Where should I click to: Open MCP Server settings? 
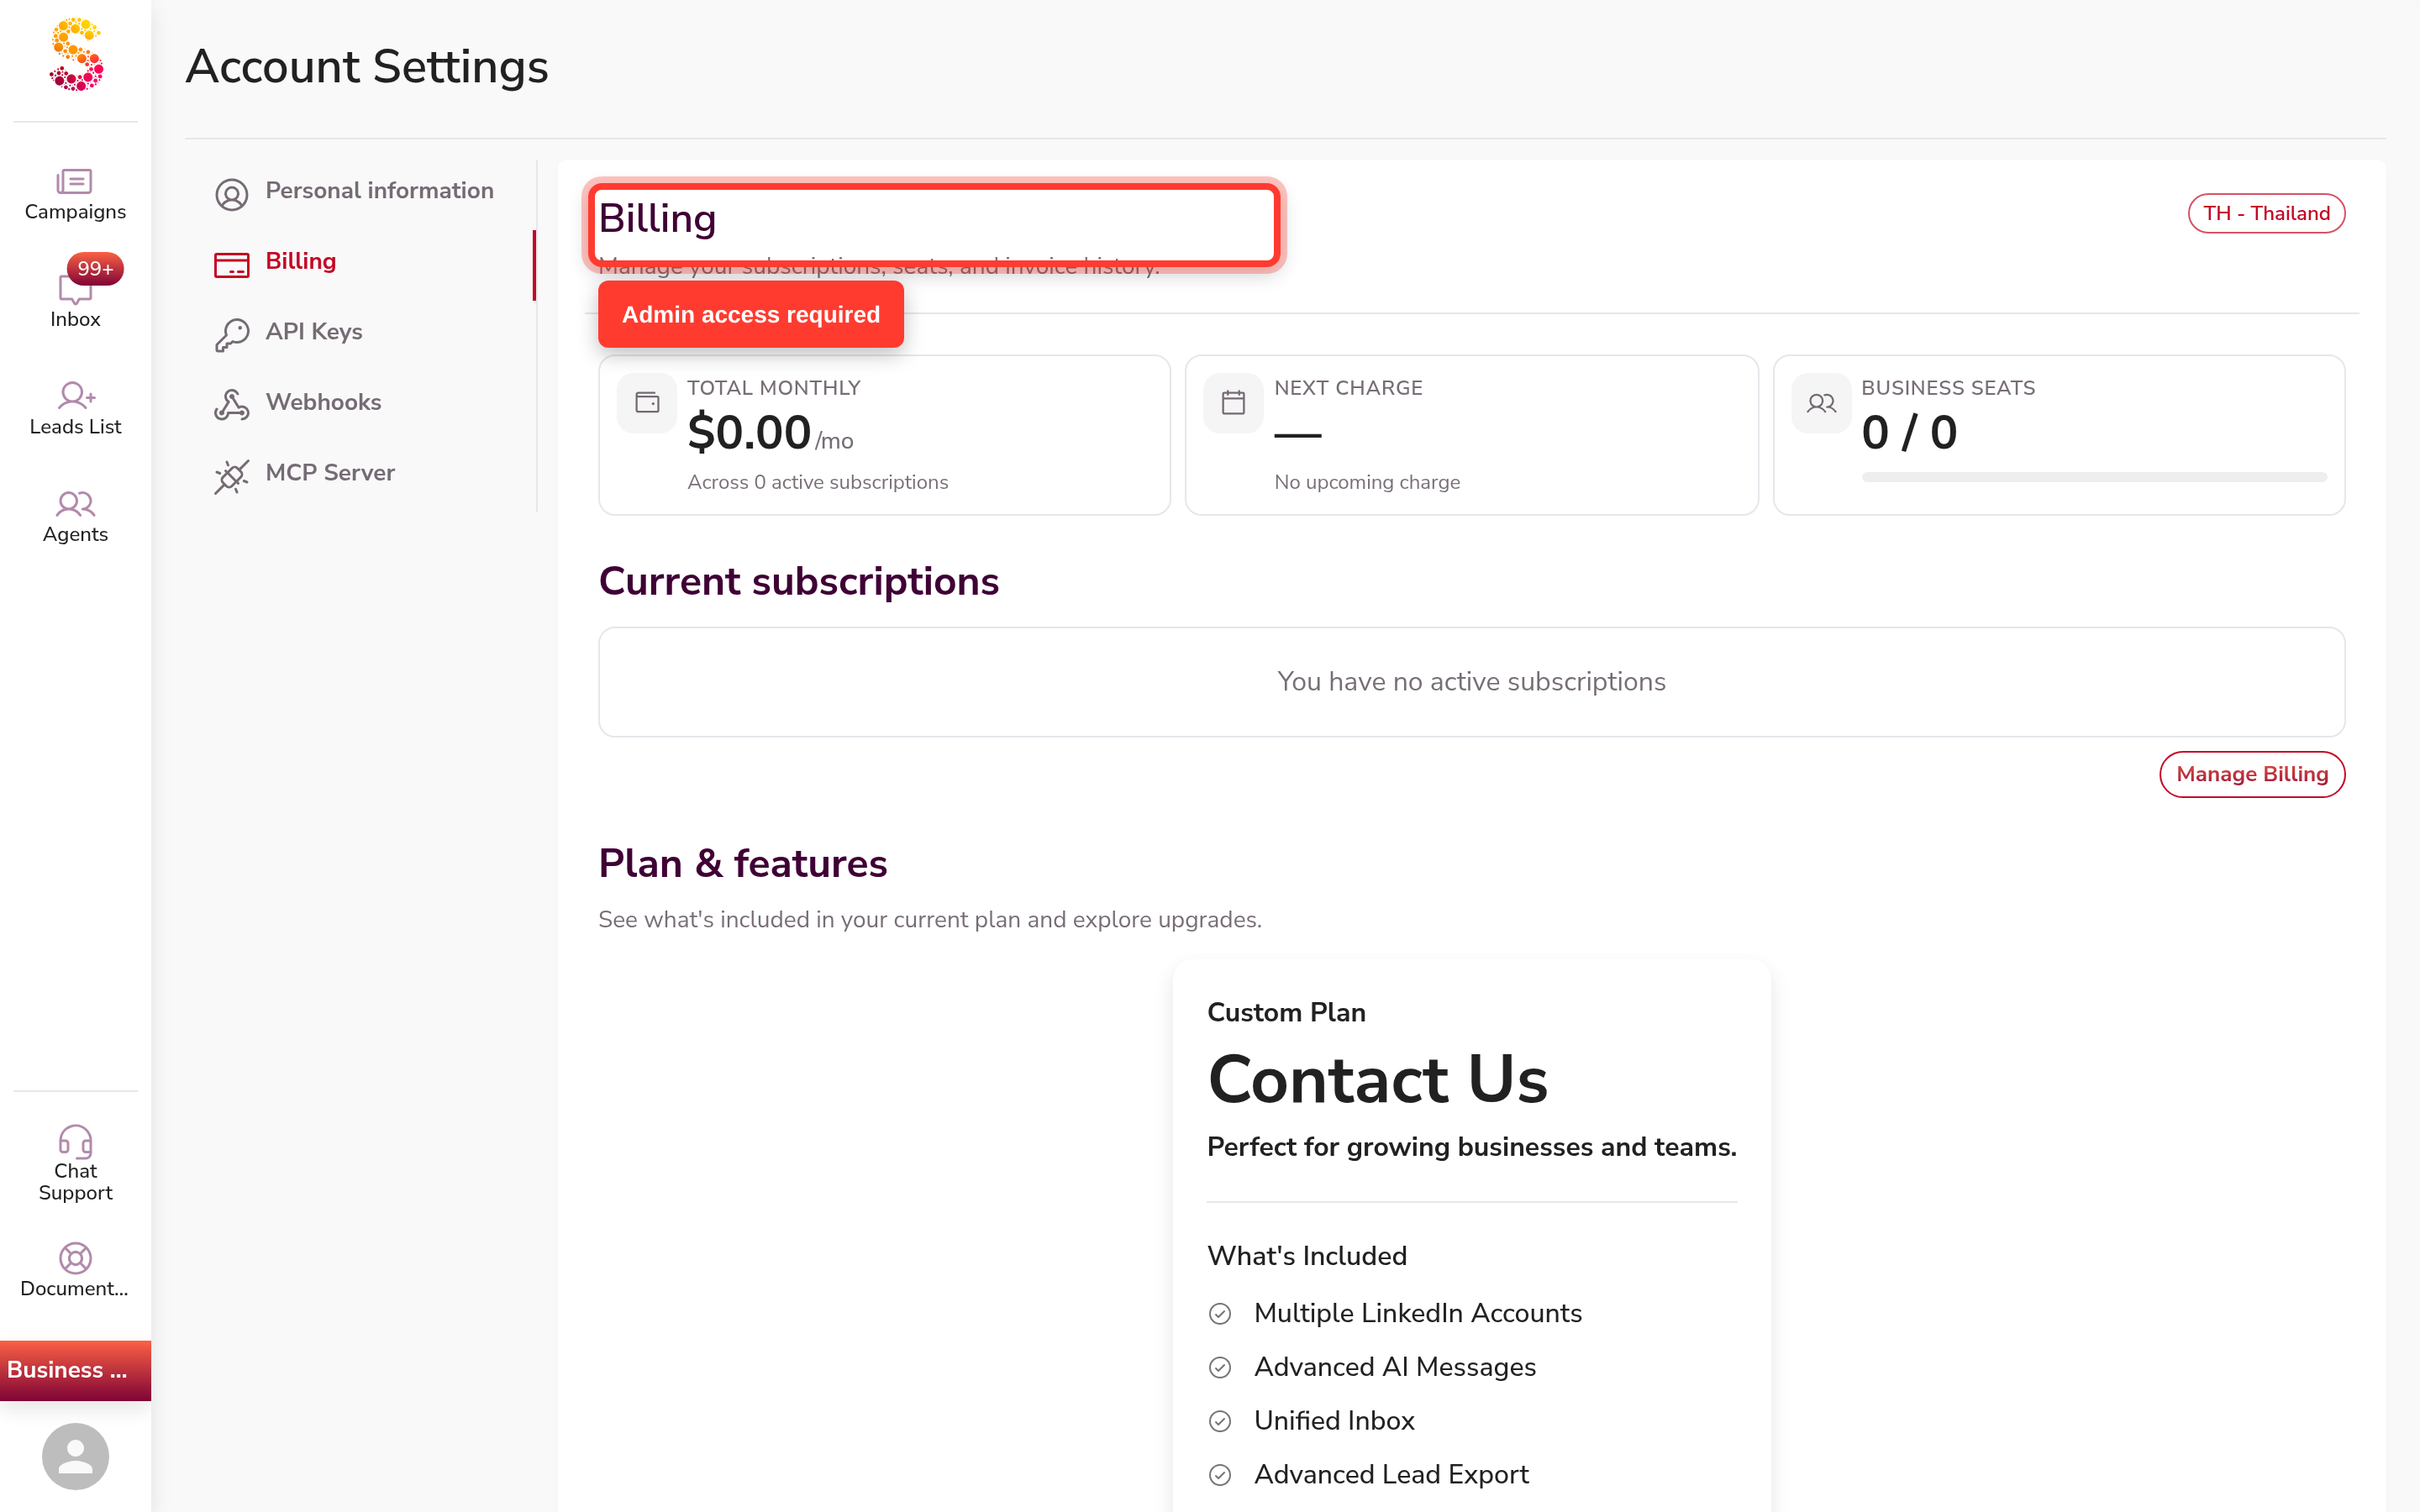coord(304,474)
